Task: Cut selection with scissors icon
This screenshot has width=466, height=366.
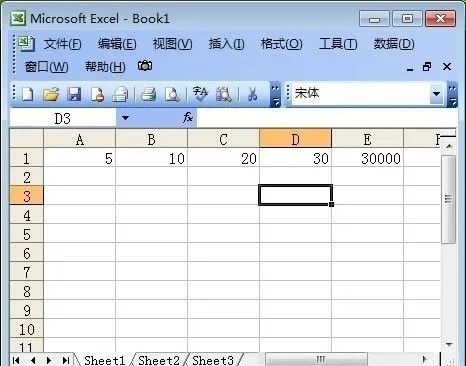Action: [x=253, y=94]
